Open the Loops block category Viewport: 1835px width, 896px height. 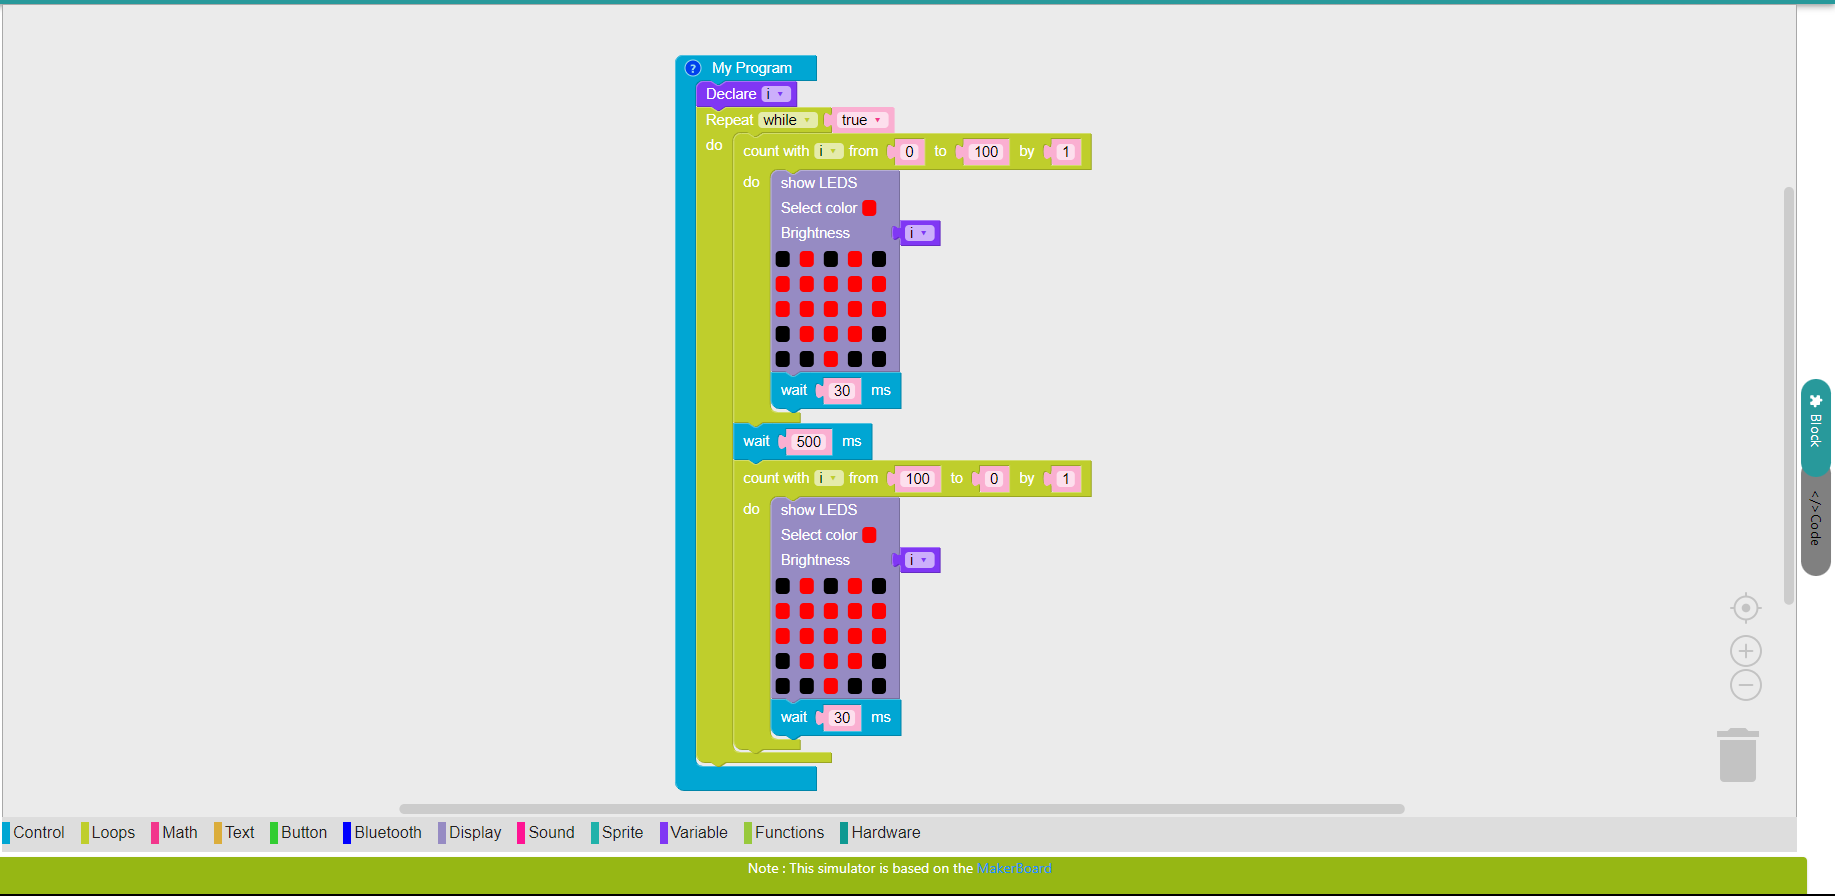(112, 832)
